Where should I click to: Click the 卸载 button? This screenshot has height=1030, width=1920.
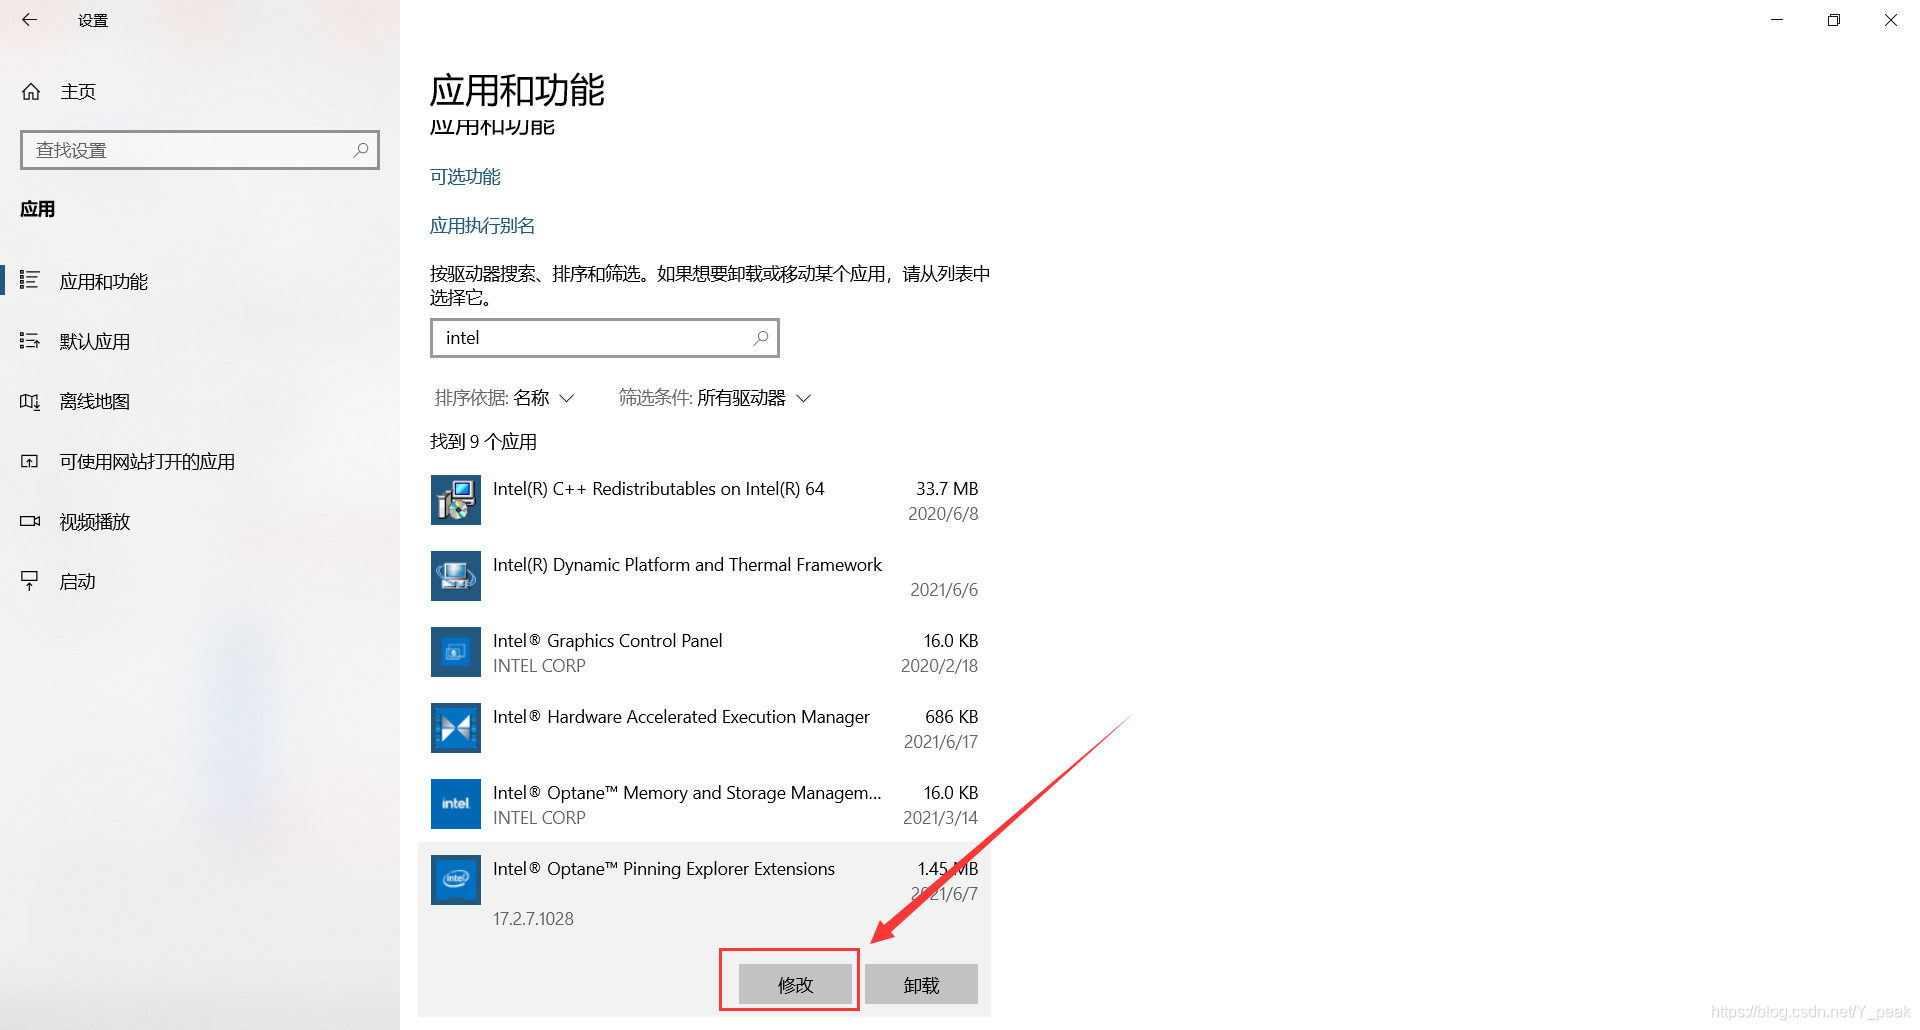pyautogui.click(x=921, y=984)
